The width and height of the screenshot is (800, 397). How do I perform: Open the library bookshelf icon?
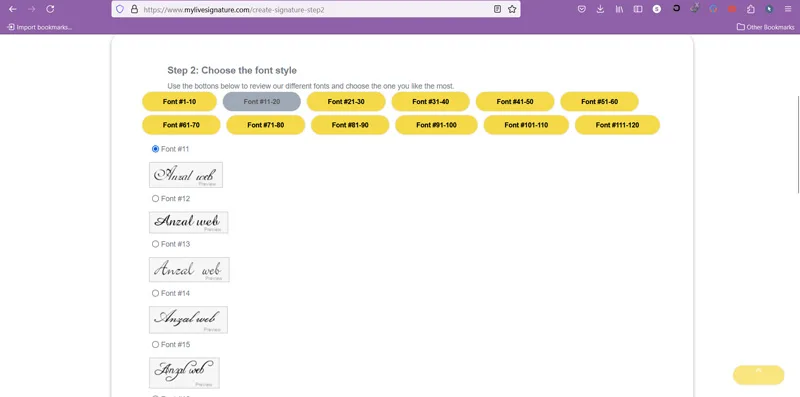(x=619, y=9)
